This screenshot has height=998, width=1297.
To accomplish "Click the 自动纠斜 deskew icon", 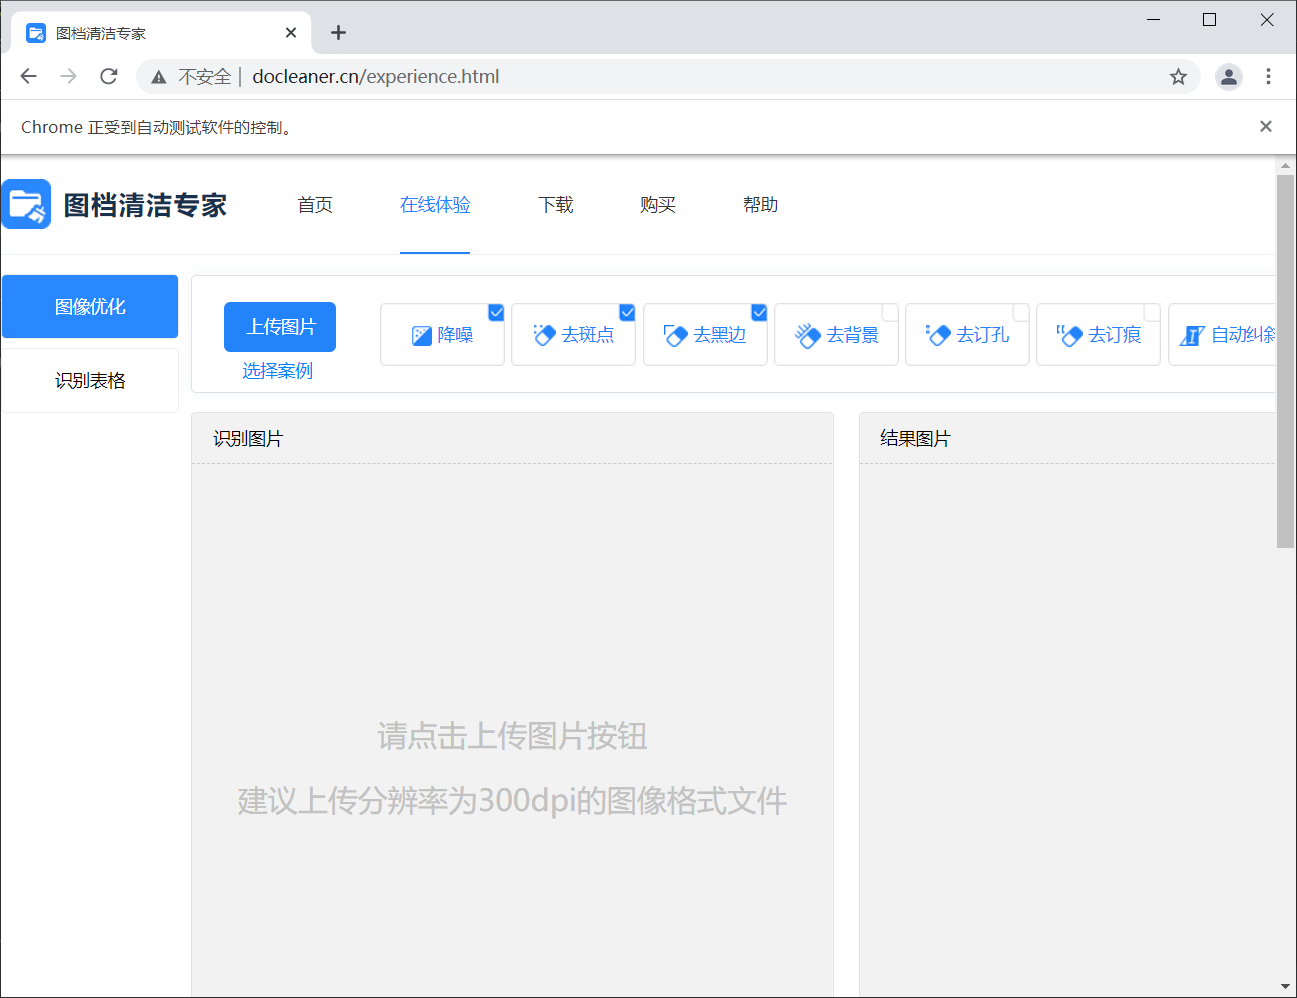I will click(1192, 335).
